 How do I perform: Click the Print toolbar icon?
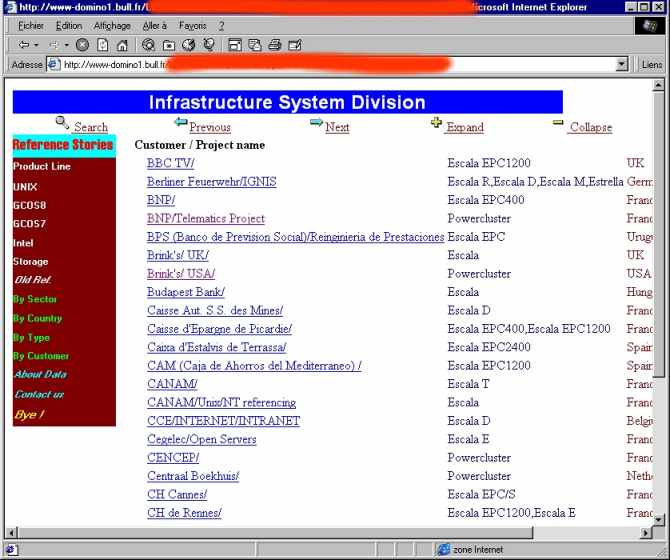pyautogui.click(x=275, y=44)
